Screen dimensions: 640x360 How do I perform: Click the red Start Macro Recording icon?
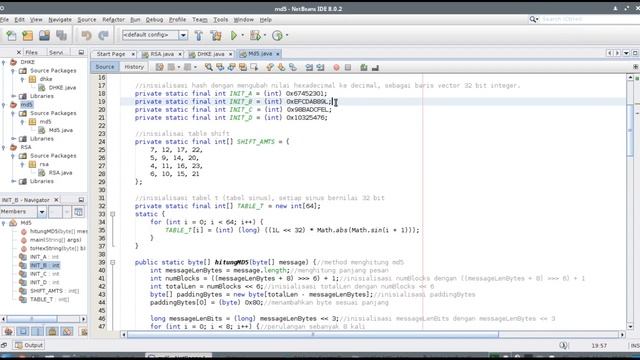[336, 67]
